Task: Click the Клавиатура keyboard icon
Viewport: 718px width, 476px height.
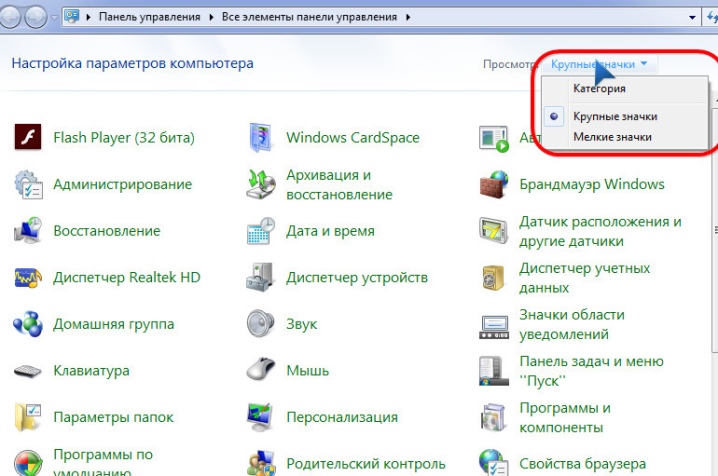Action: point(27,371)
